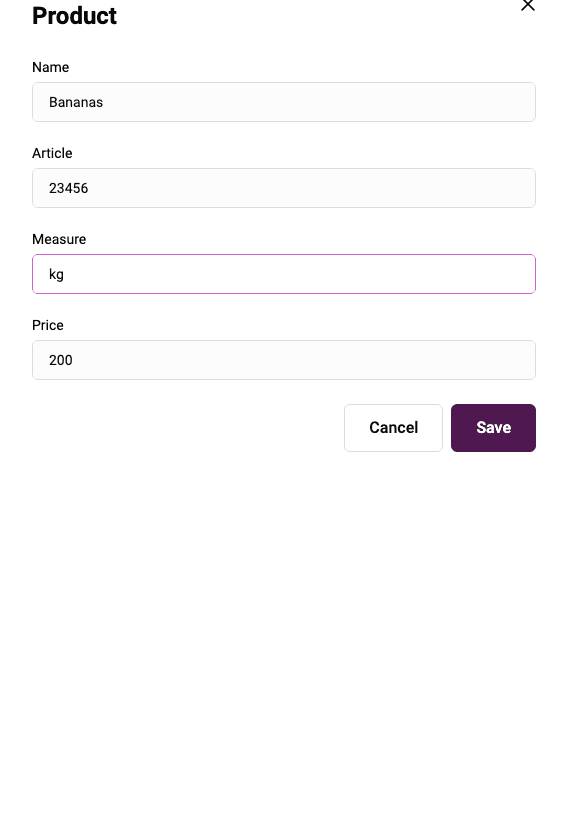Viewport: 568px width, 836px height.
Task: Focus the Price input field
Action: pyautogui.click(x=284, y=360)
